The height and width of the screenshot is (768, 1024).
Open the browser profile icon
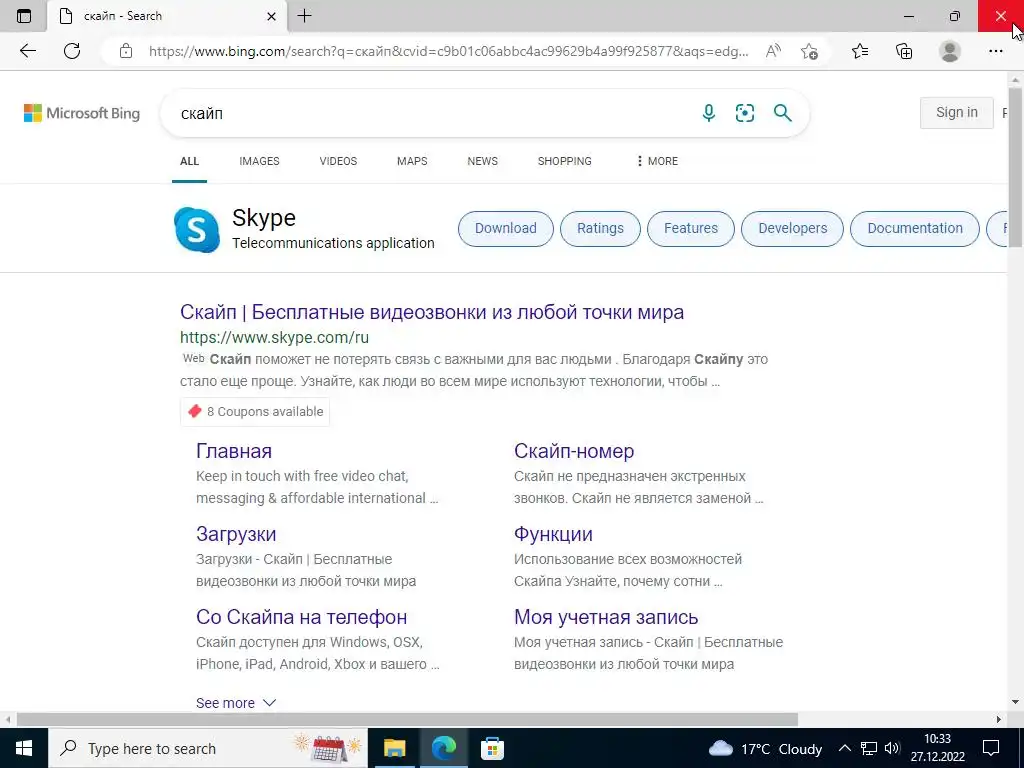(x=950, y=51)
